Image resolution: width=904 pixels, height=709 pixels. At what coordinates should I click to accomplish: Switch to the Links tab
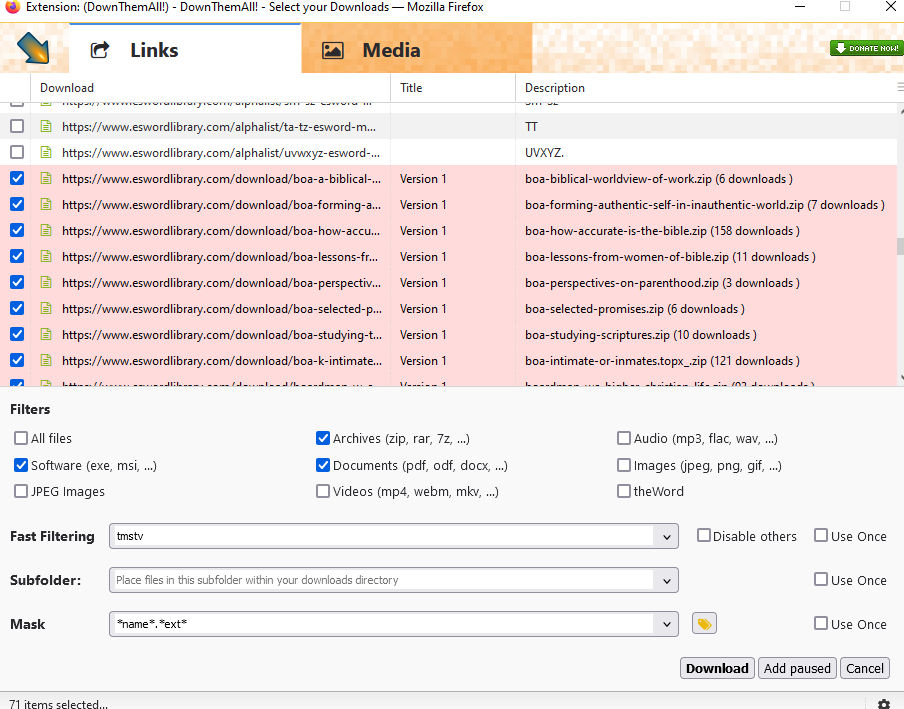point(185,49)
